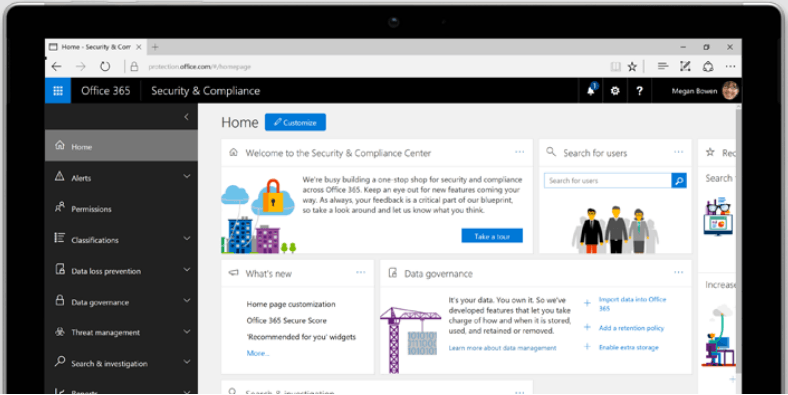Open Threat management sidebar item
The height and width of the screenshot is (395, 788).
121,332
